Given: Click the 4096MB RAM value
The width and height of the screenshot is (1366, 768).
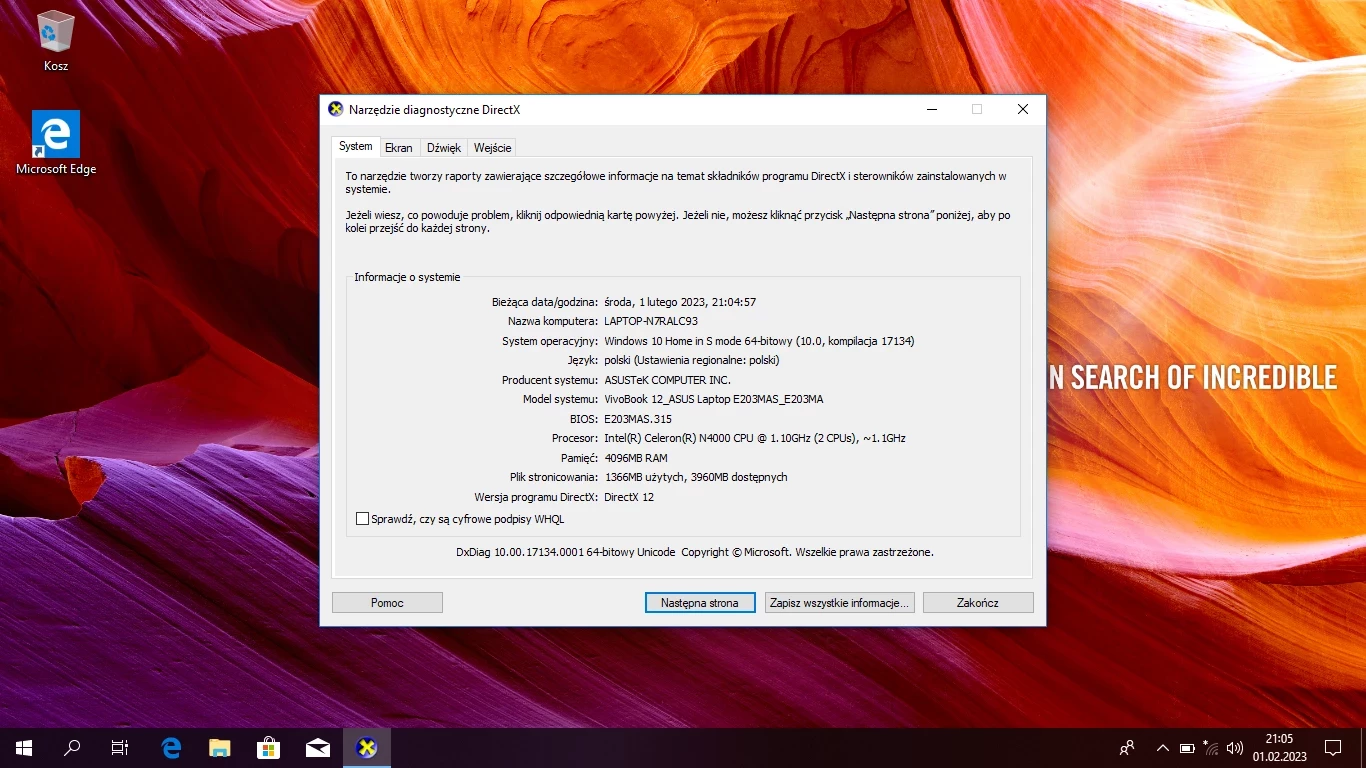Looking at the screenshot, I should pos(636,458).
